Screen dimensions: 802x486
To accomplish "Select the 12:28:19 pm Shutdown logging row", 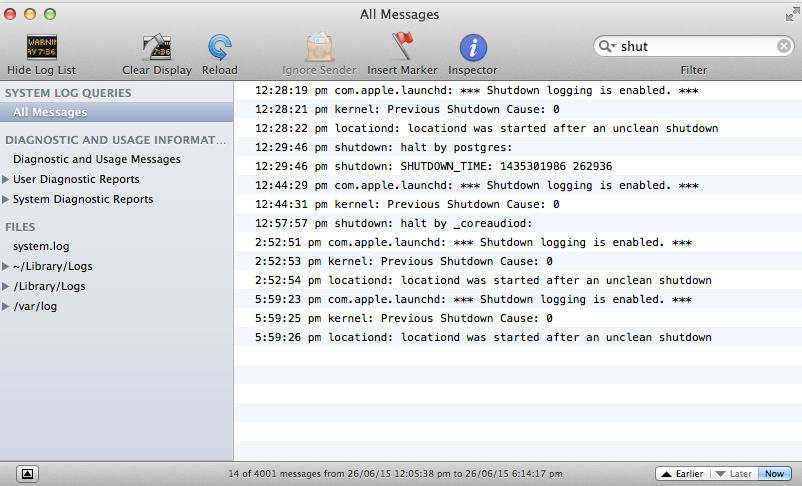I will tap(518, 91).
